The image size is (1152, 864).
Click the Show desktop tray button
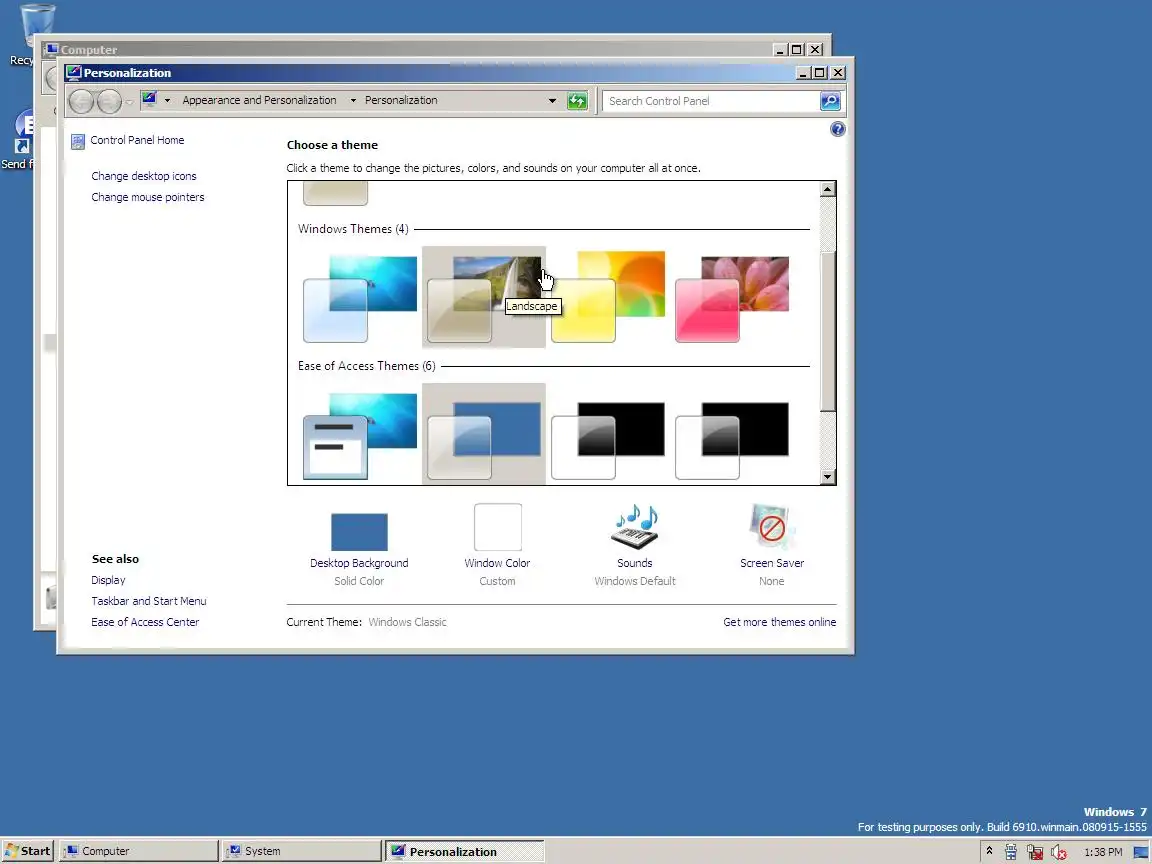coord(1141,852)
